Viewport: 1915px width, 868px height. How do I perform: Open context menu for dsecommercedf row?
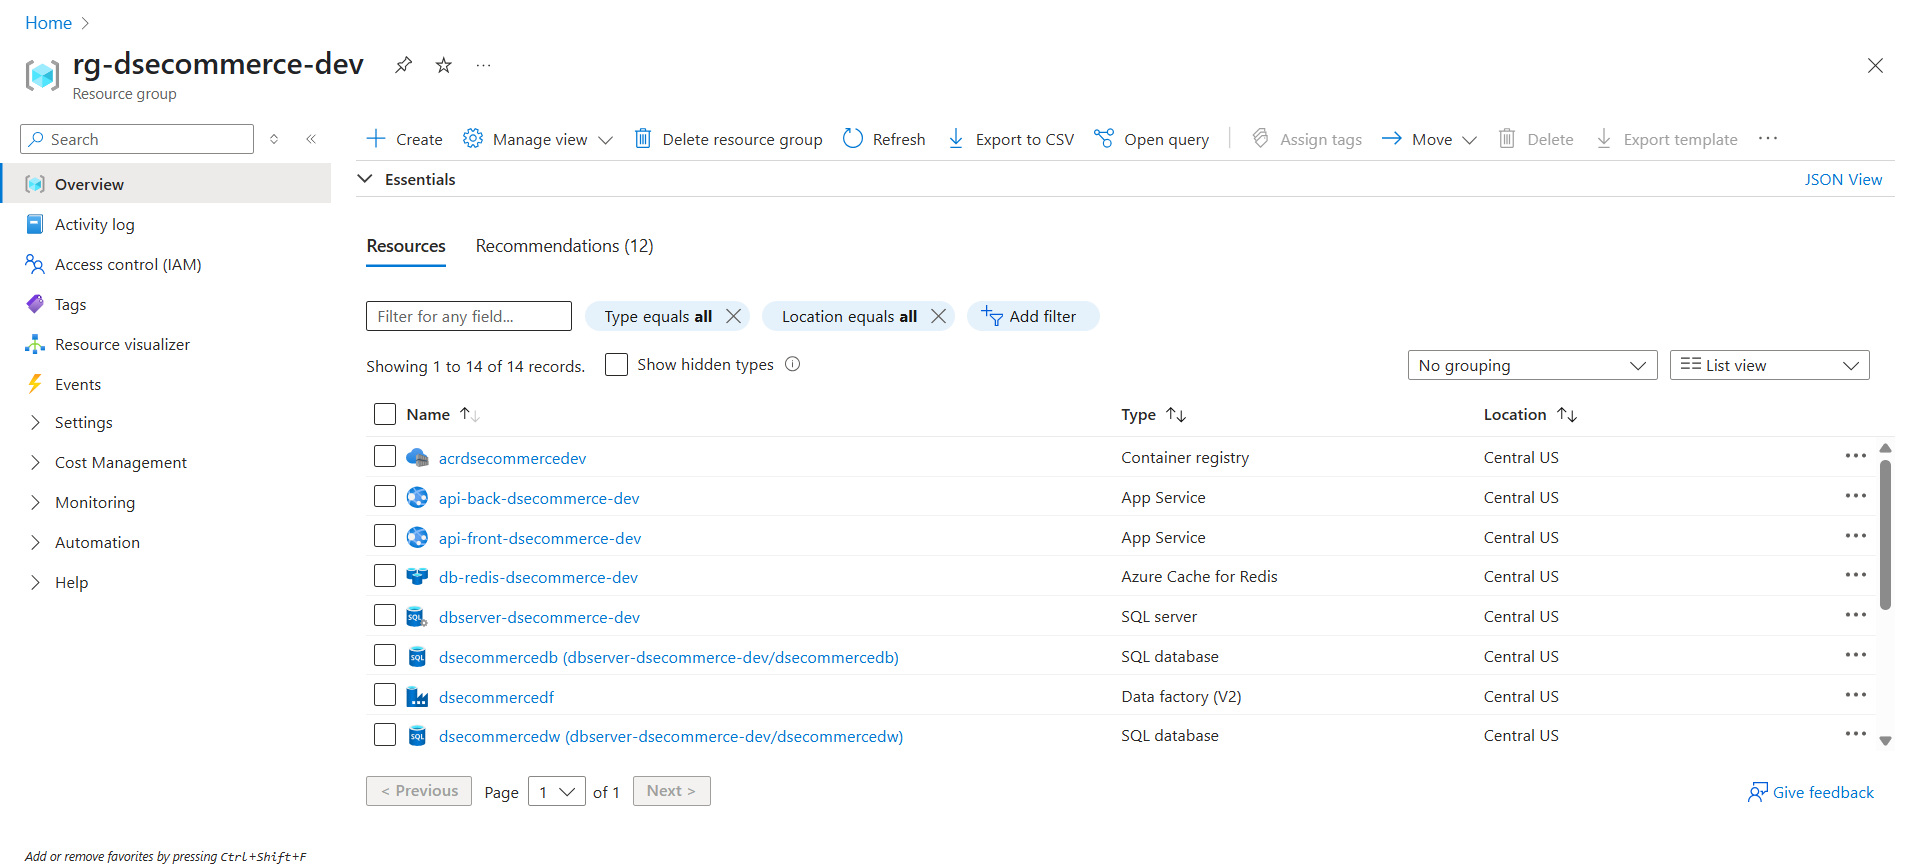(x=1856, y=695)
